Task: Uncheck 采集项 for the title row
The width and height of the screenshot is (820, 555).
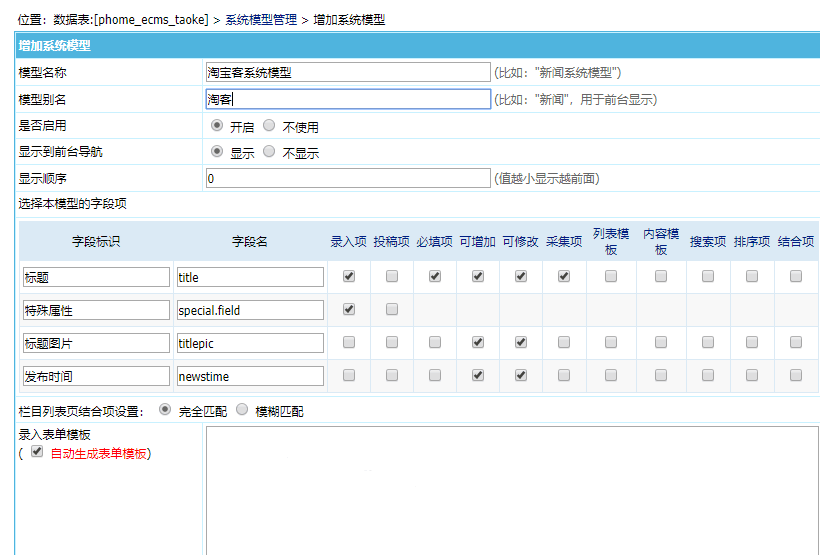Action: [564, 276]
